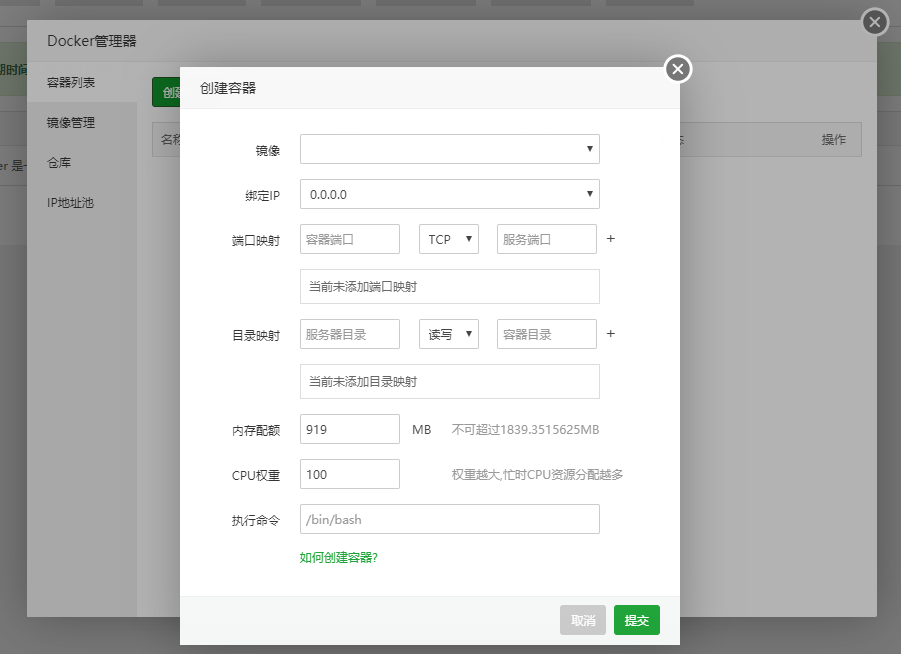Click the 执行命令 /bin/bash field

pos(449,519)
